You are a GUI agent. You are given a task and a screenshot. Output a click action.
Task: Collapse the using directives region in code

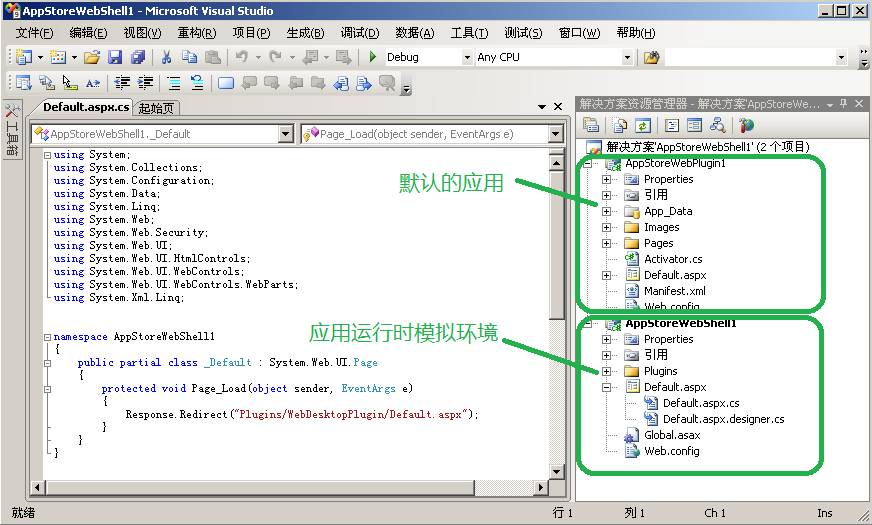(47, 155)
